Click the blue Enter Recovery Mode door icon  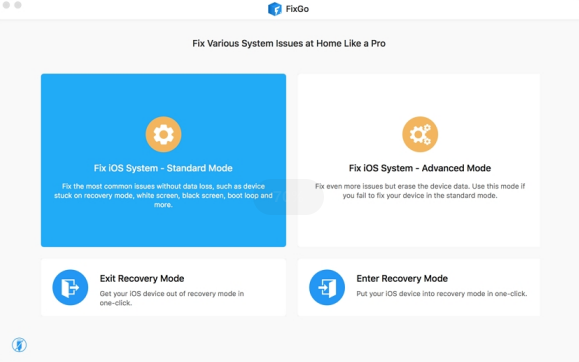tap(327, 287)
